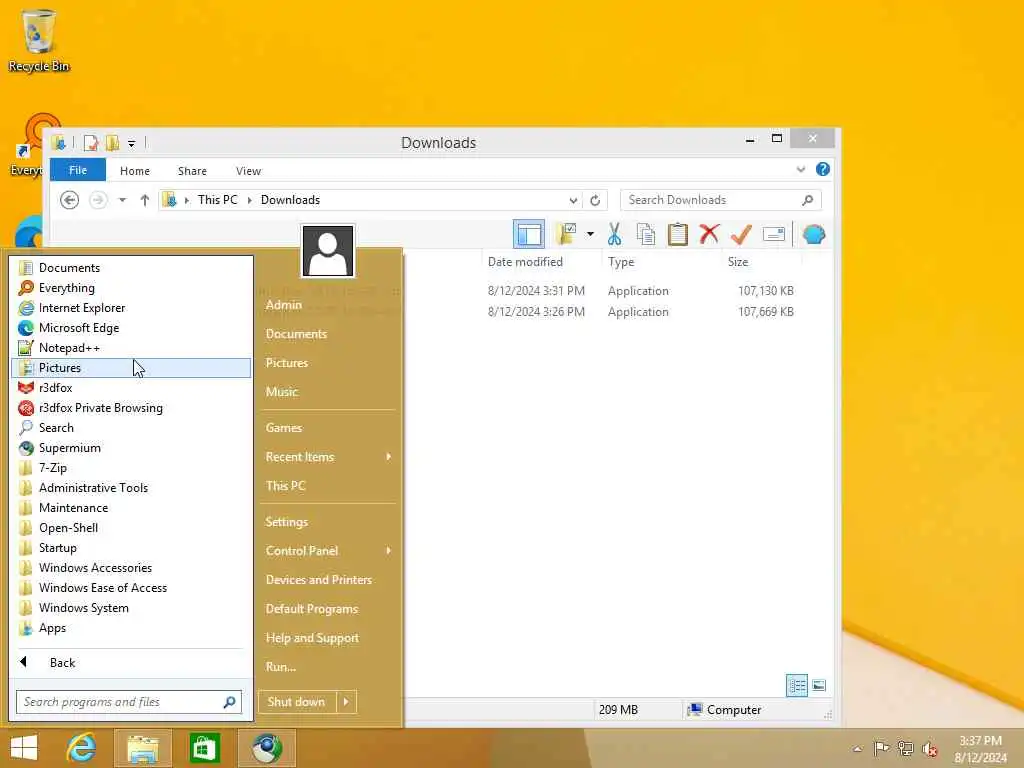1024x768 pixels.
Task: Click the New folder quick access icon
Action: coord(112,142)
